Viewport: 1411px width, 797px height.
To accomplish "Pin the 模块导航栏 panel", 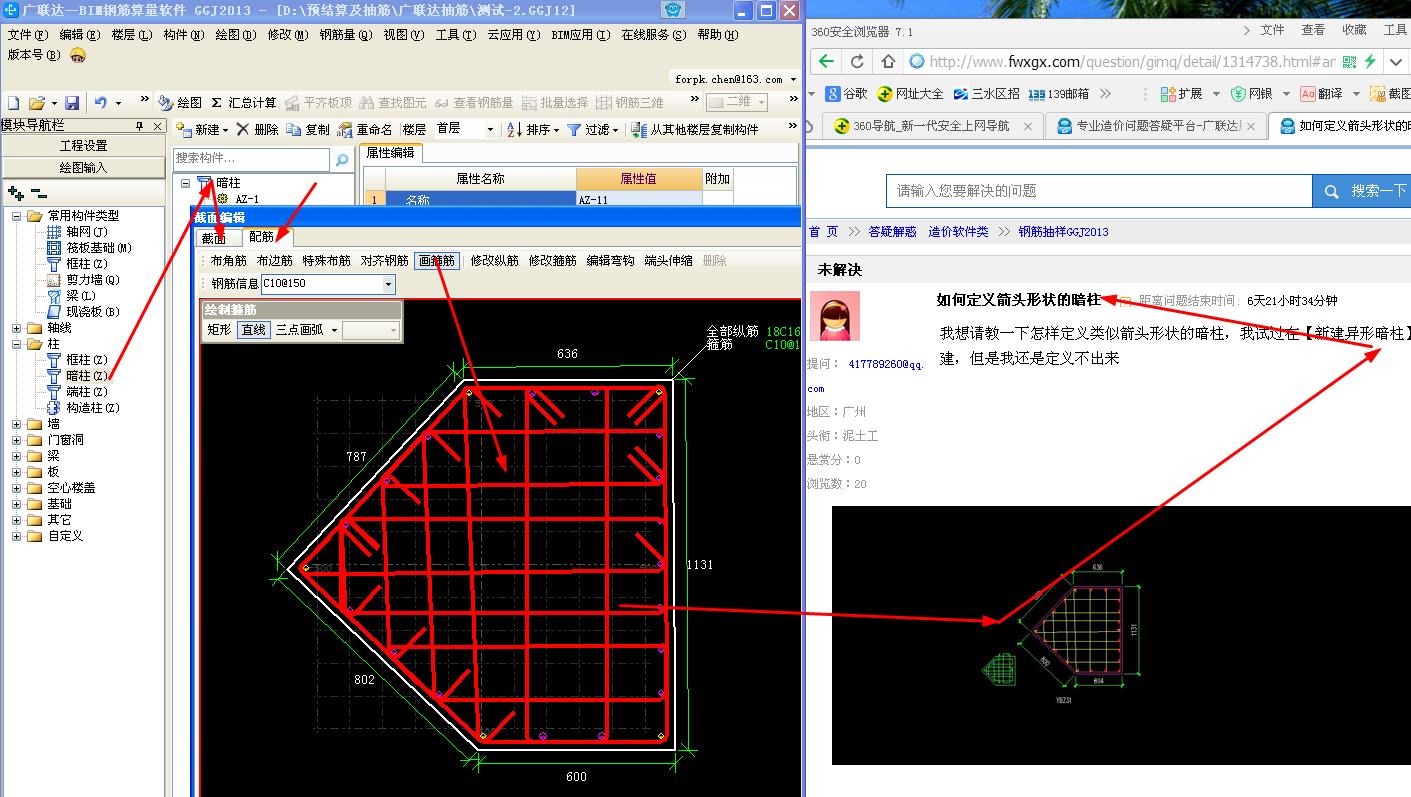I will pyautogui.click(x=140, y=126).
